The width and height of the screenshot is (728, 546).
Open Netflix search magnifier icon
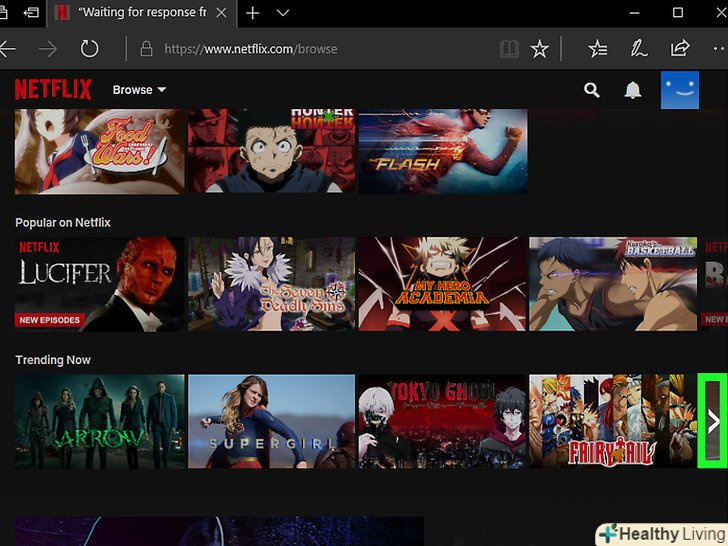592,90
